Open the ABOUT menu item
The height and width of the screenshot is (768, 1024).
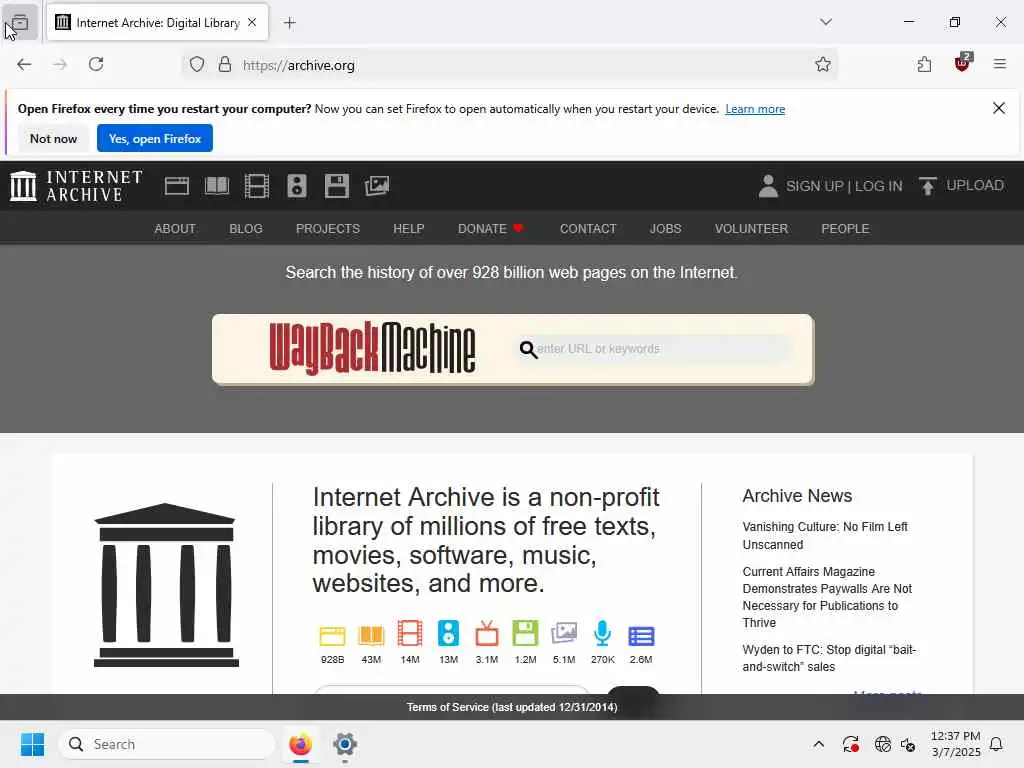pos(175,229)
